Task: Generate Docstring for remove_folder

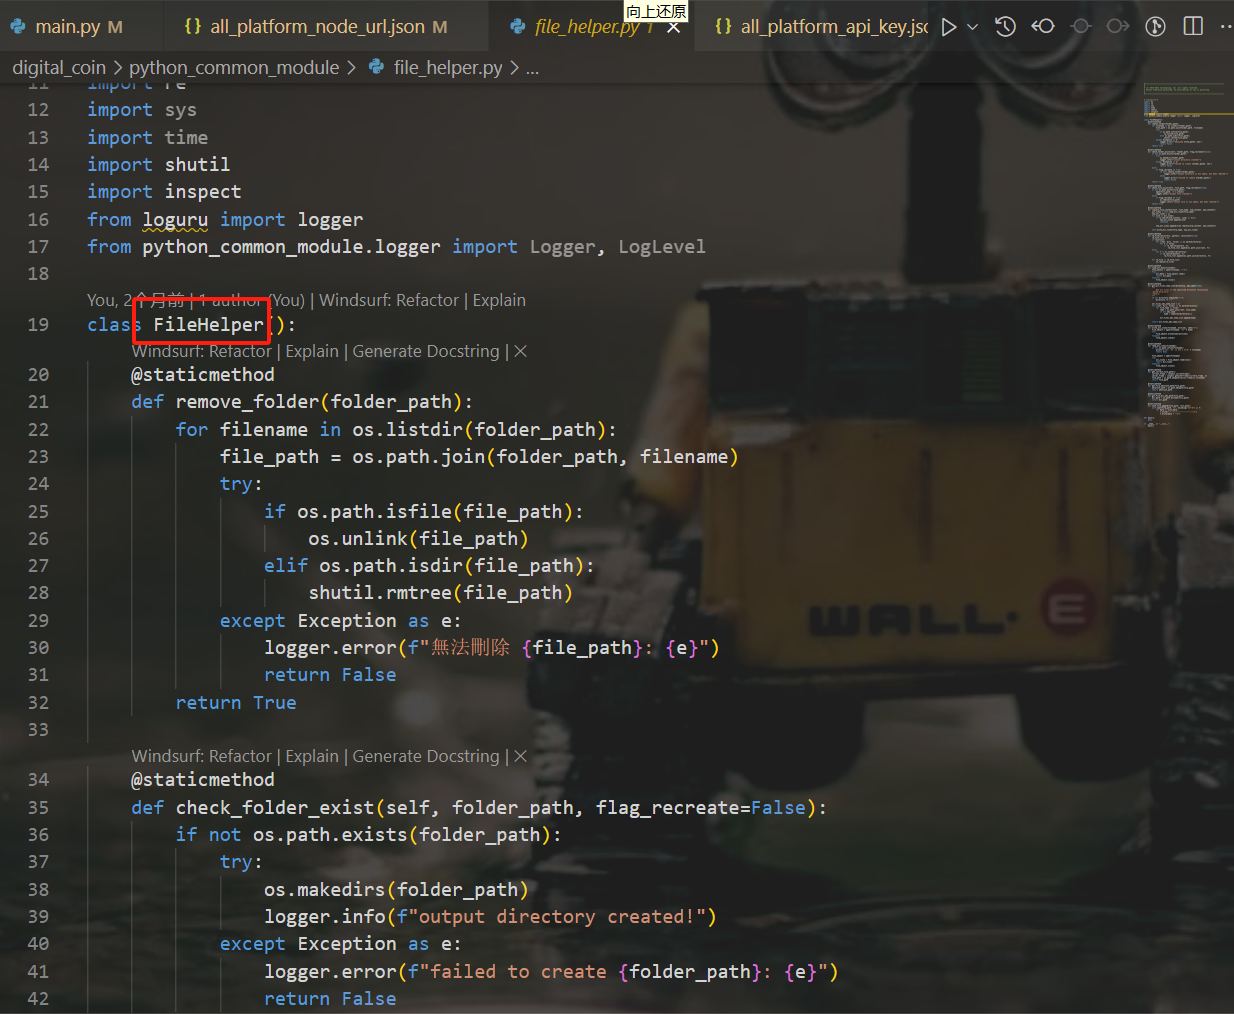Action: point(426,351)
